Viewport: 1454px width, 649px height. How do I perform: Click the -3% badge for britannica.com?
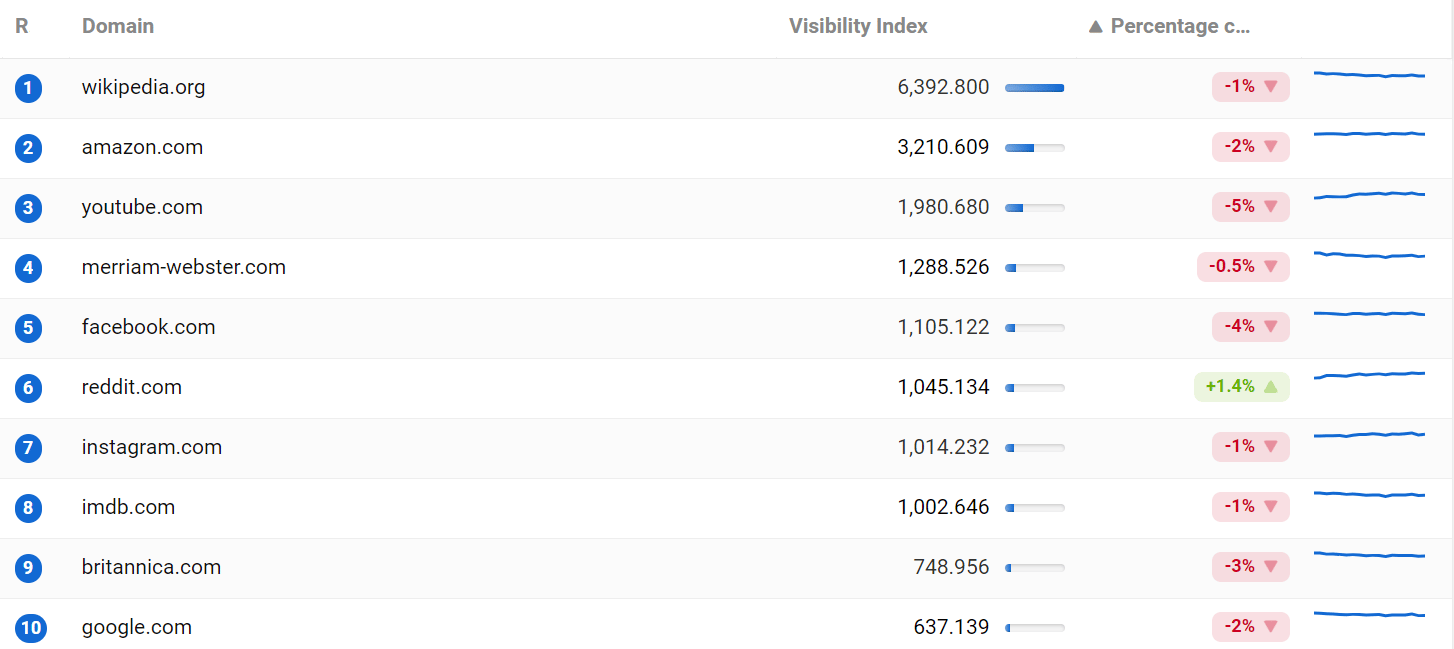[1250, 567]
